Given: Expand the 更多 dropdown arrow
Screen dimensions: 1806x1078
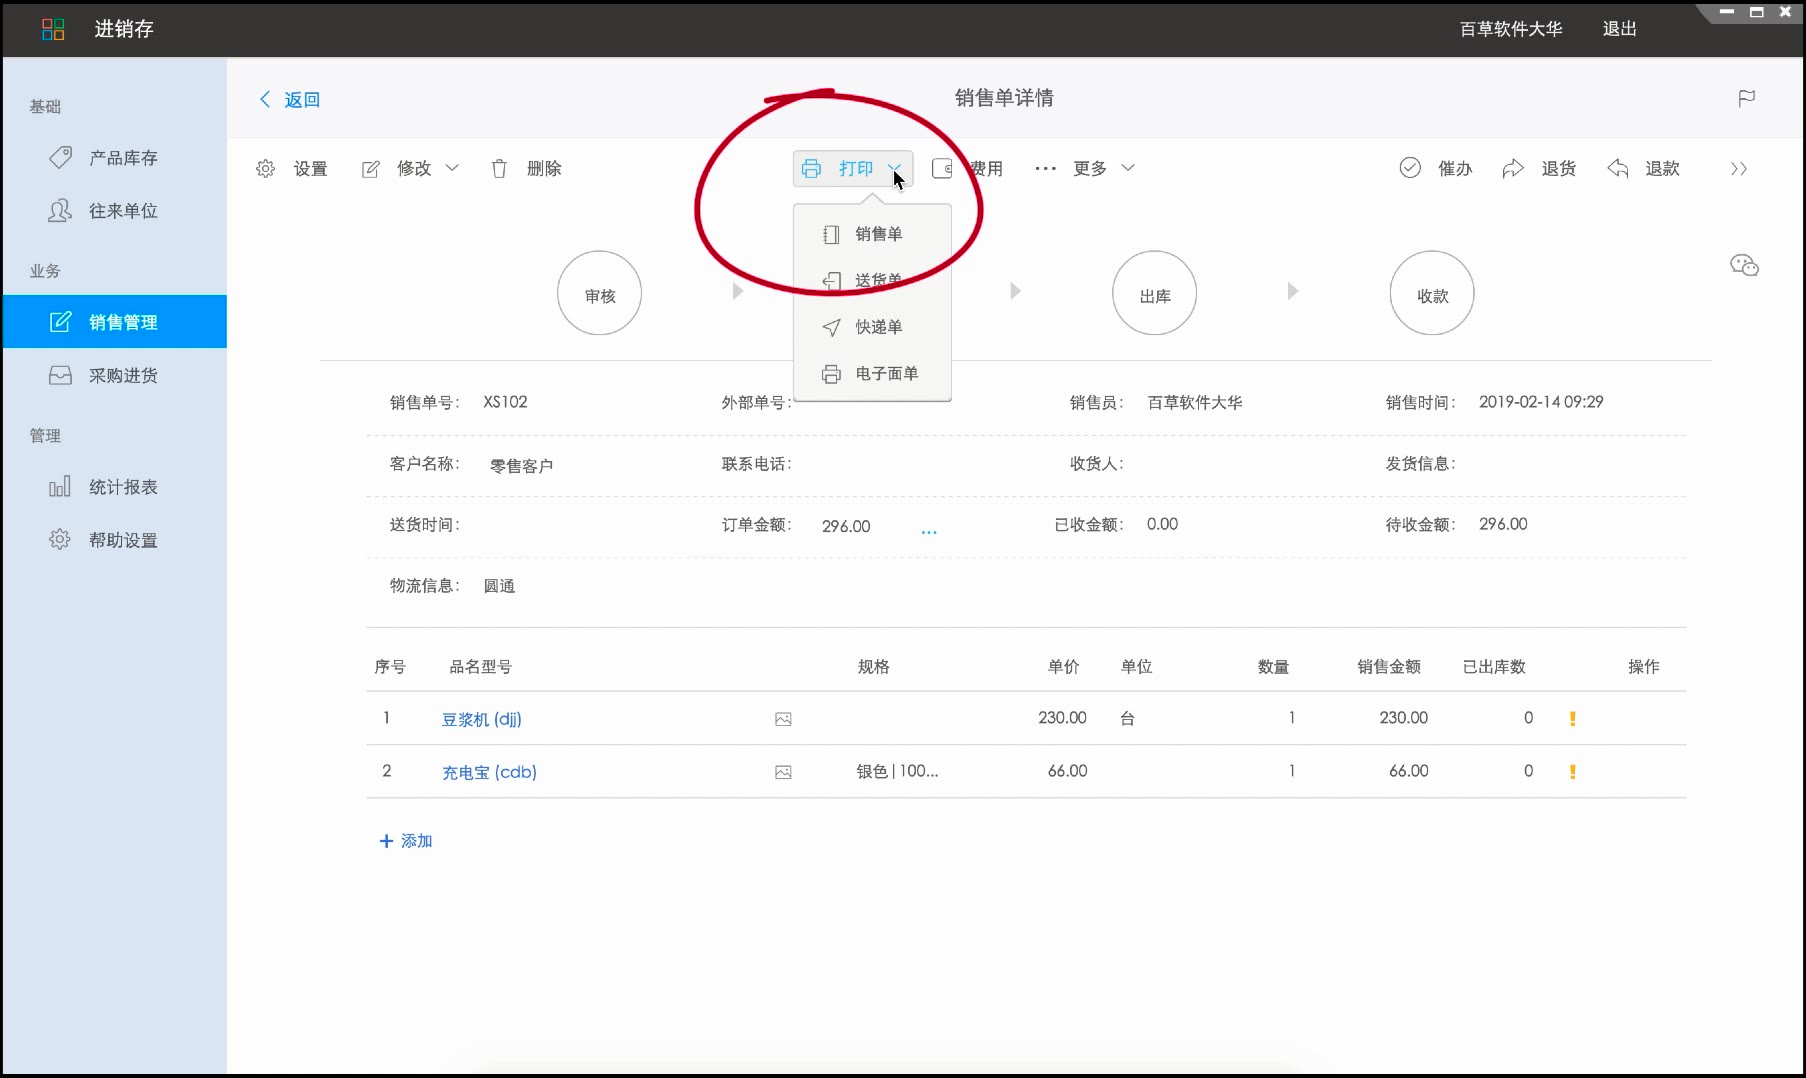Looking at the screenshot, I should [x=1128, y=168].
